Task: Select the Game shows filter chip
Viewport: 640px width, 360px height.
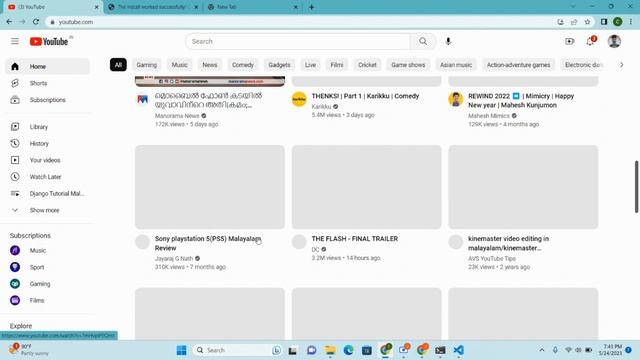Action: click(x=408, y=65)
